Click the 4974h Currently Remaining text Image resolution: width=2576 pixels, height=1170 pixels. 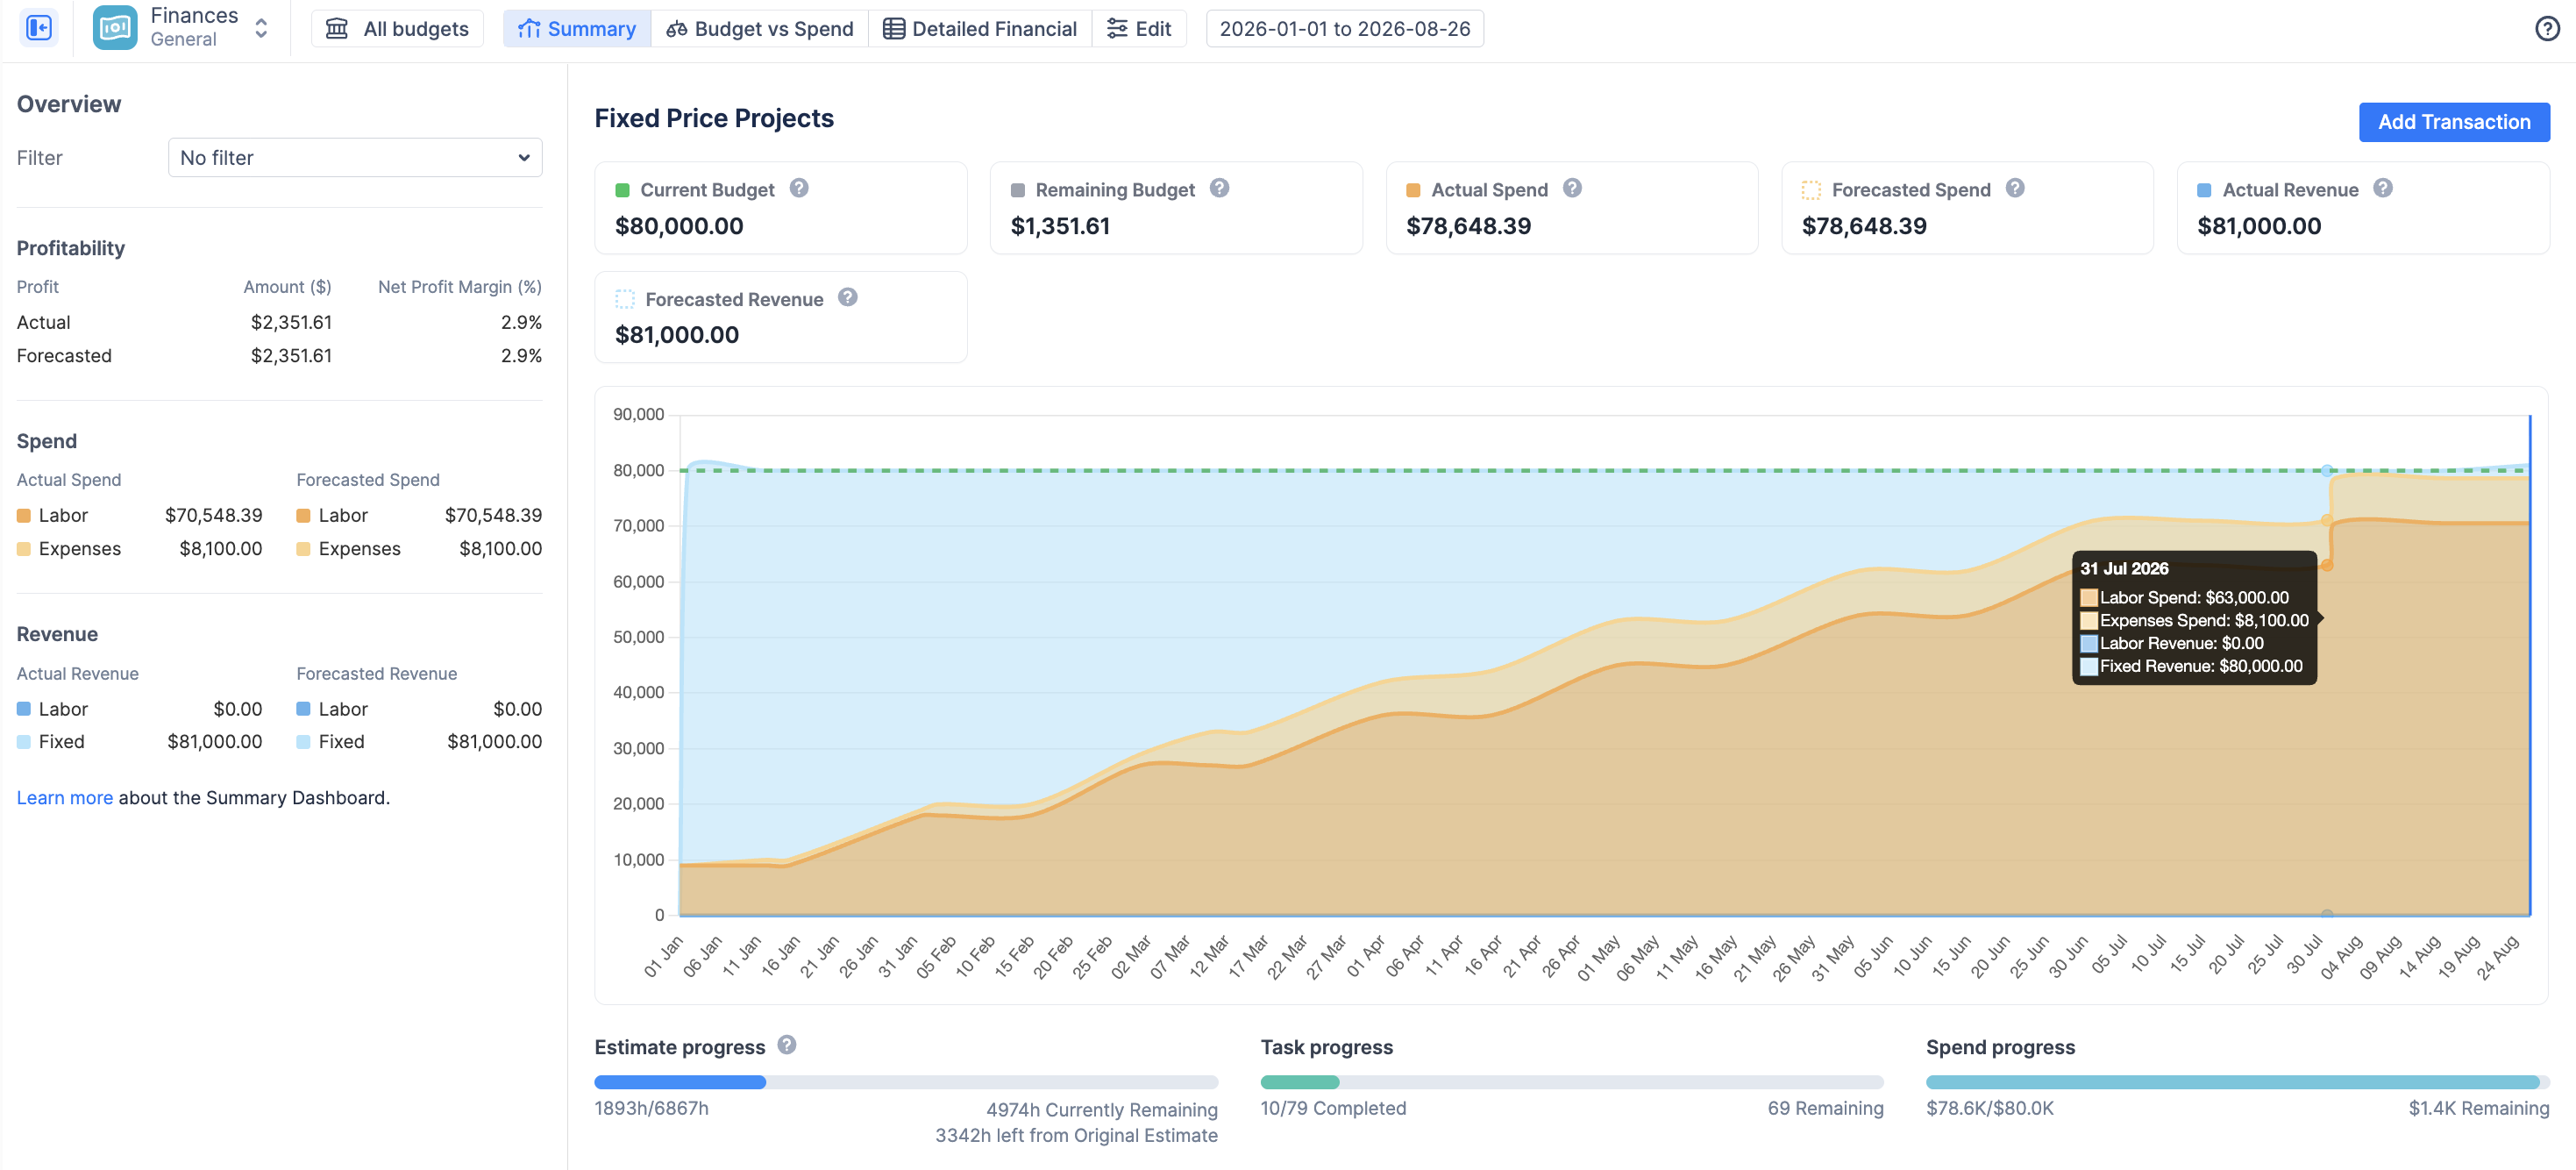point(1102,1110)
